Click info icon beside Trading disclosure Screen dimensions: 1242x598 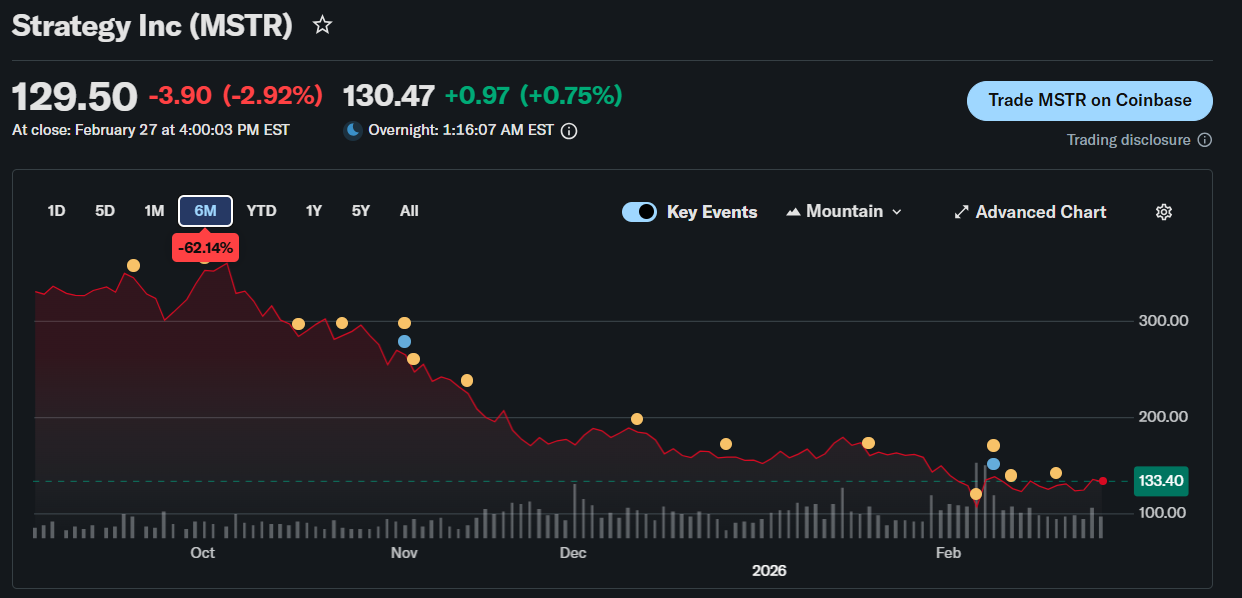pyautogui.click(x=1204, y=140)
